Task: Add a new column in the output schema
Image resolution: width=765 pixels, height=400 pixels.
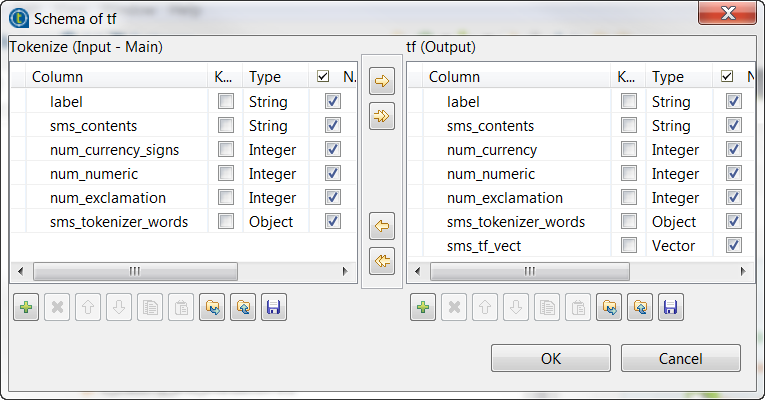Action: pyautogui.click(x=423, y=308)
